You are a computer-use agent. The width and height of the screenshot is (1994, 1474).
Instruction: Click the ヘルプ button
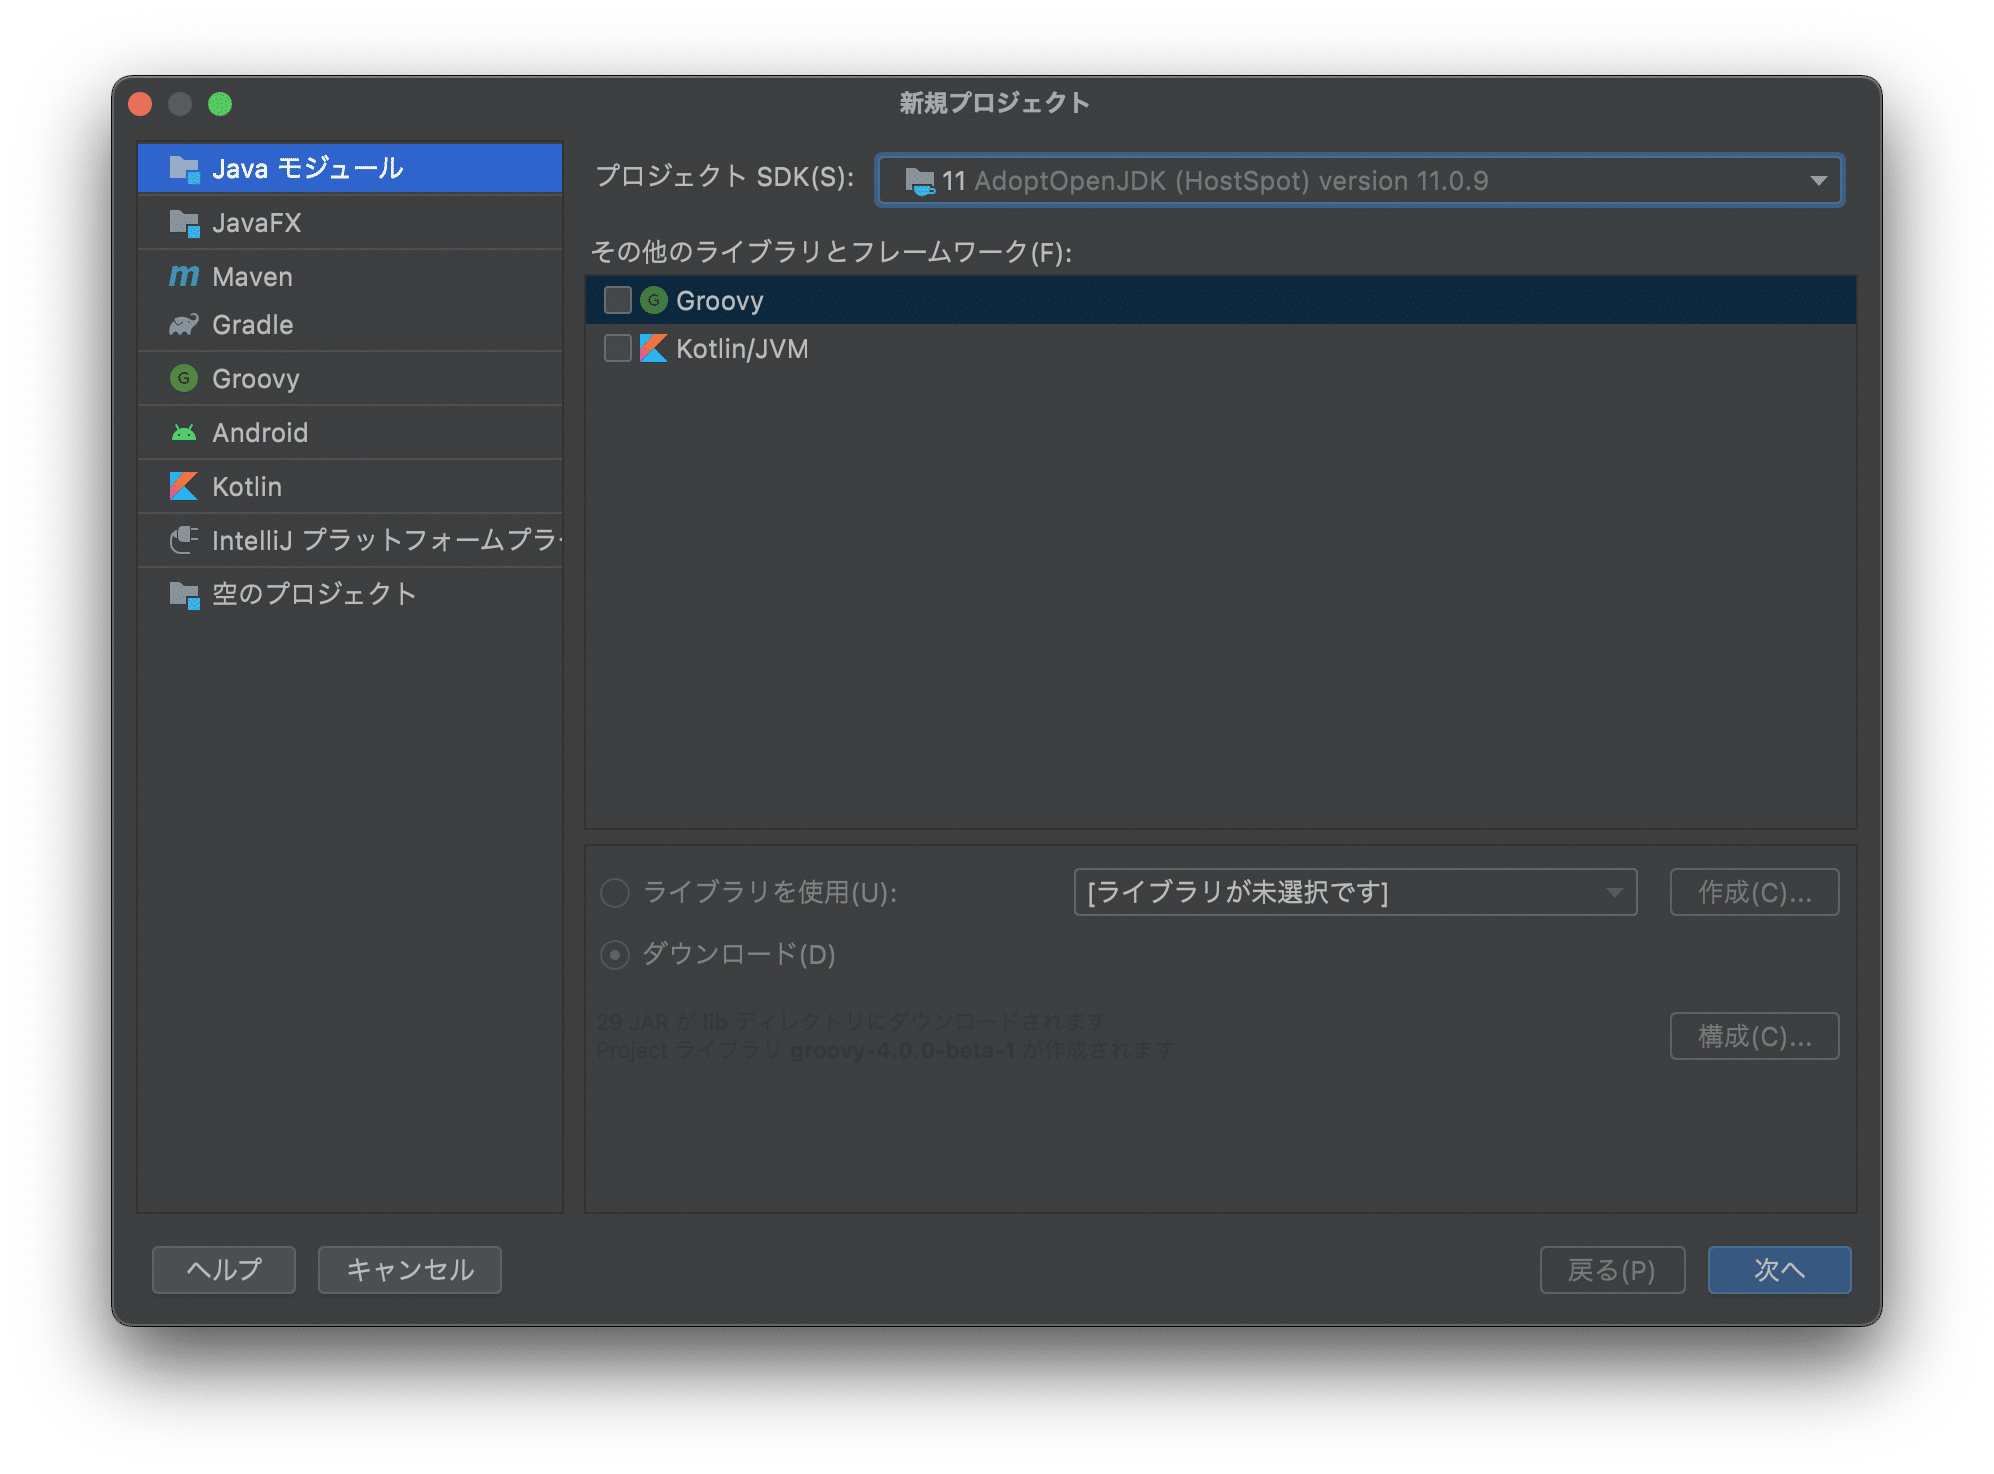(x=224, y=1270)
